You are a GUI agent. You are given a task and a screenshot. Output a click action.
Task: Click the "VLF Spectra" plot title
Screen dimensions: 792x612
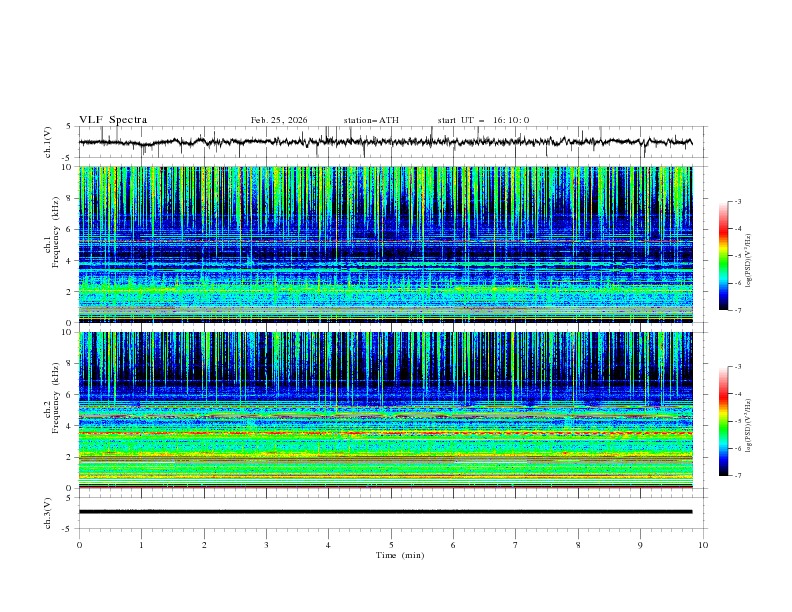(x=113, y=120)
